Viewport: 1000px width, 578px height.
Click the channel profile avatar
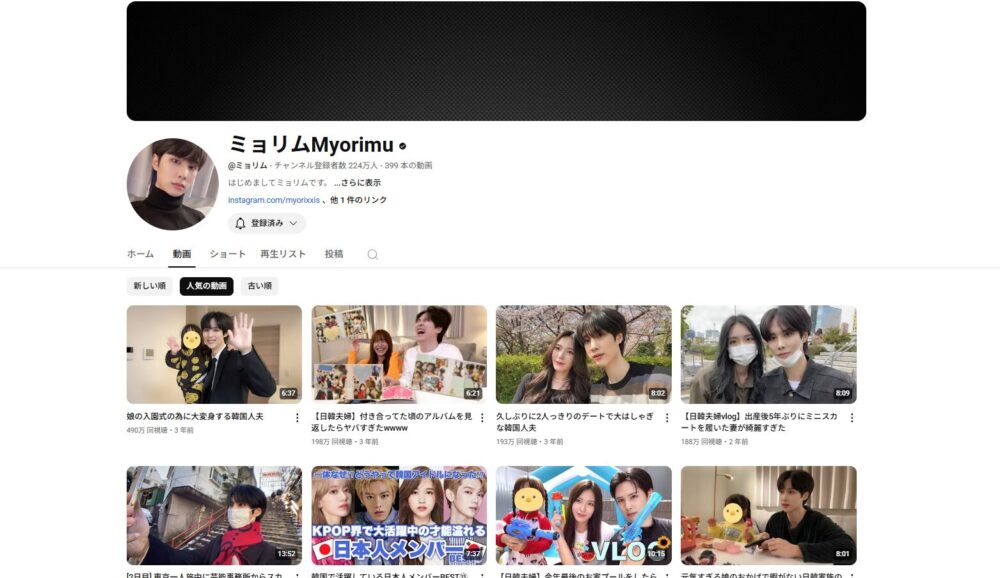[x=172, y=184]
